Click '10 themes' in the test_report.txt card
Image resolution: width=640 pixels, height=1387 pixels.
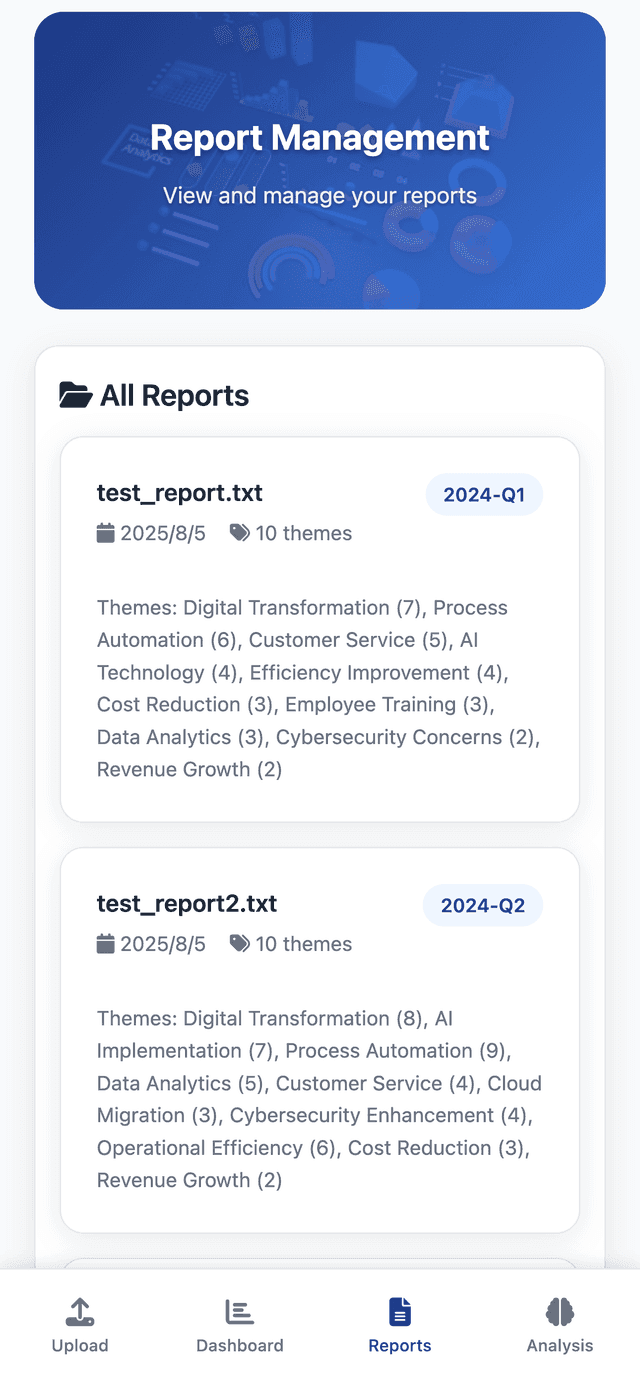tap(304, 533)
